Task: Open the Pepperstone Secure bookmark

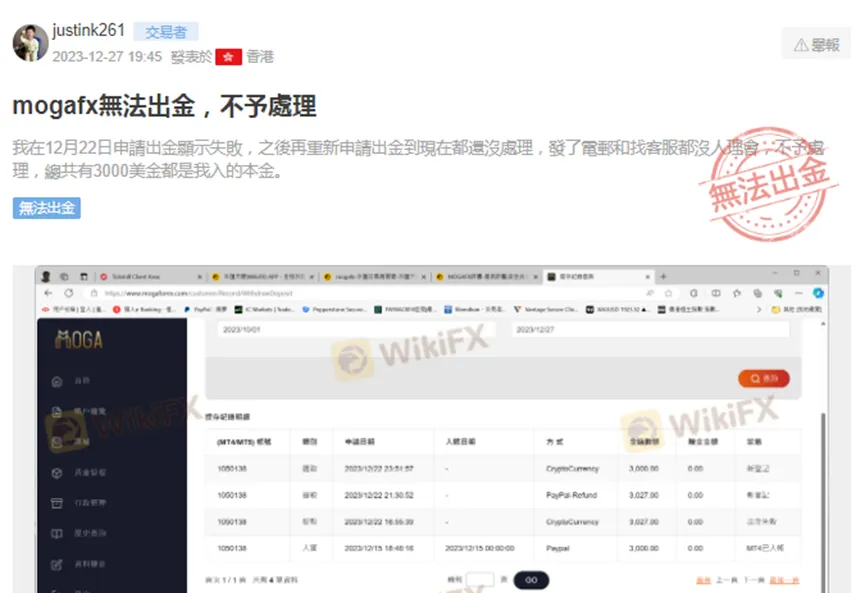Action: coord(334,309)
